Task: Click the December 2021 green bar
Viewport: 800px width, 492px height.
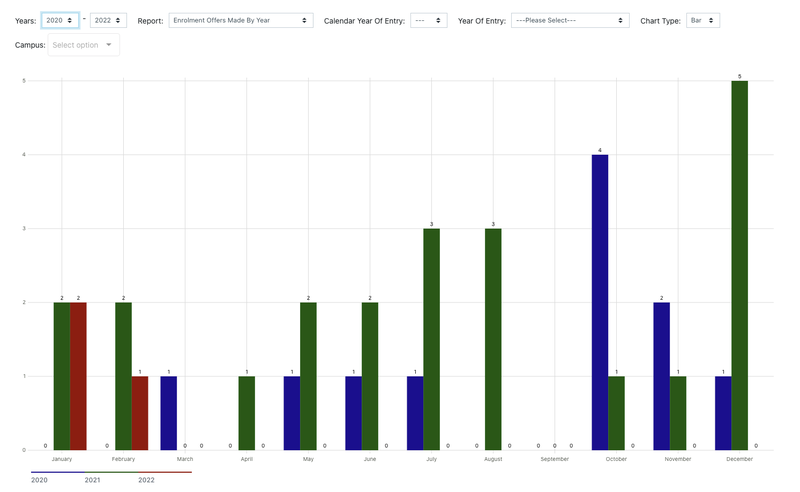Action: tap(739, 265)
